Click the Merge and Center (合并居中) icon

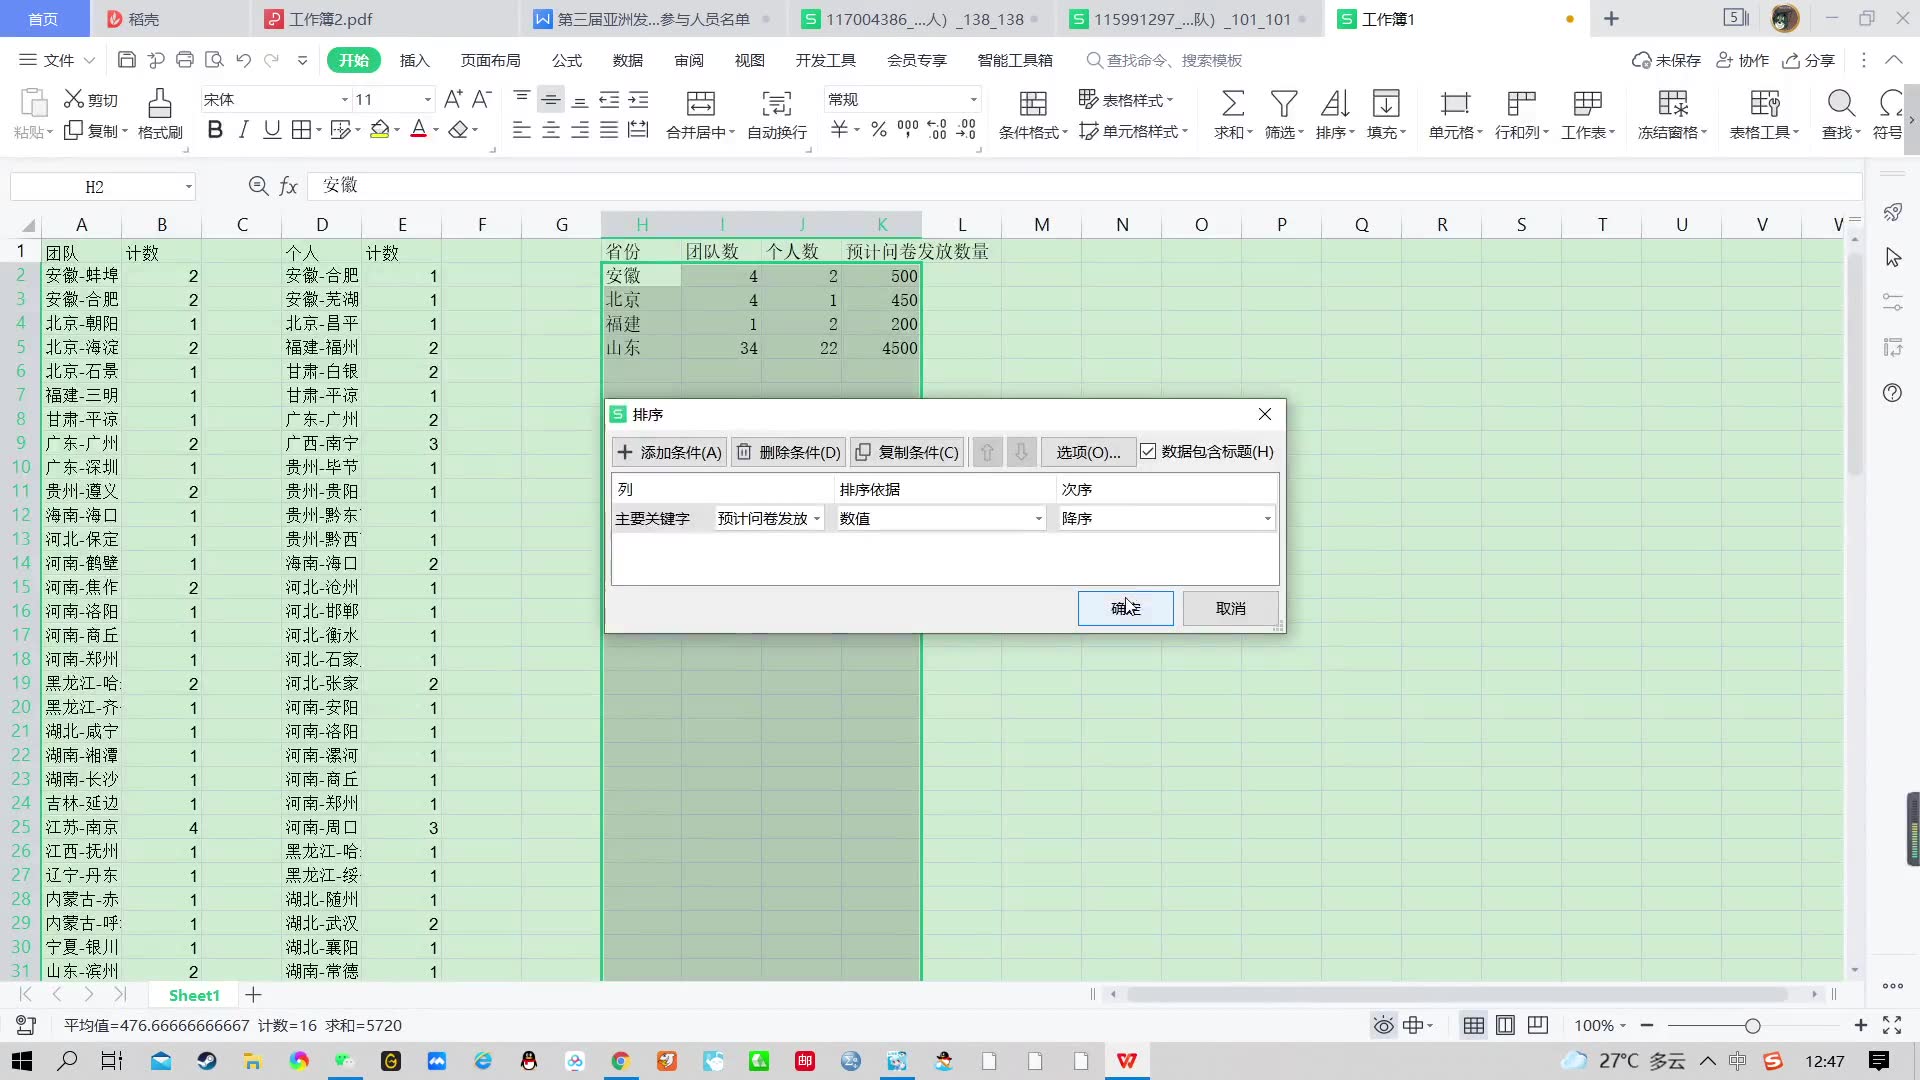click(x=700, y=103)
